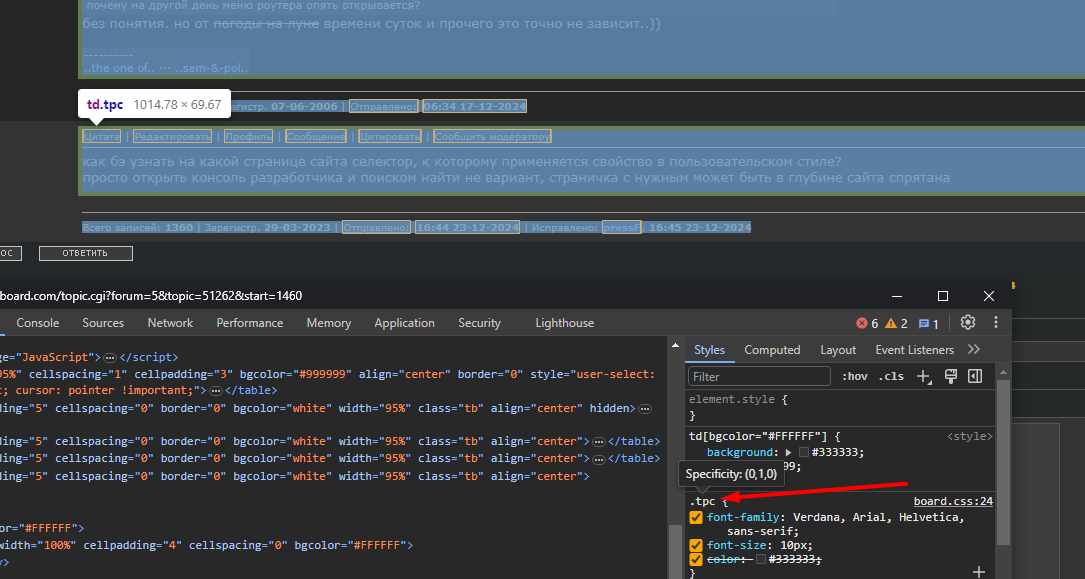Image resolution: width=1085 pixels, height=579 pixels.
Task: Toggle the struck-through color property checkbox
Action: click(x=696, y=559)
